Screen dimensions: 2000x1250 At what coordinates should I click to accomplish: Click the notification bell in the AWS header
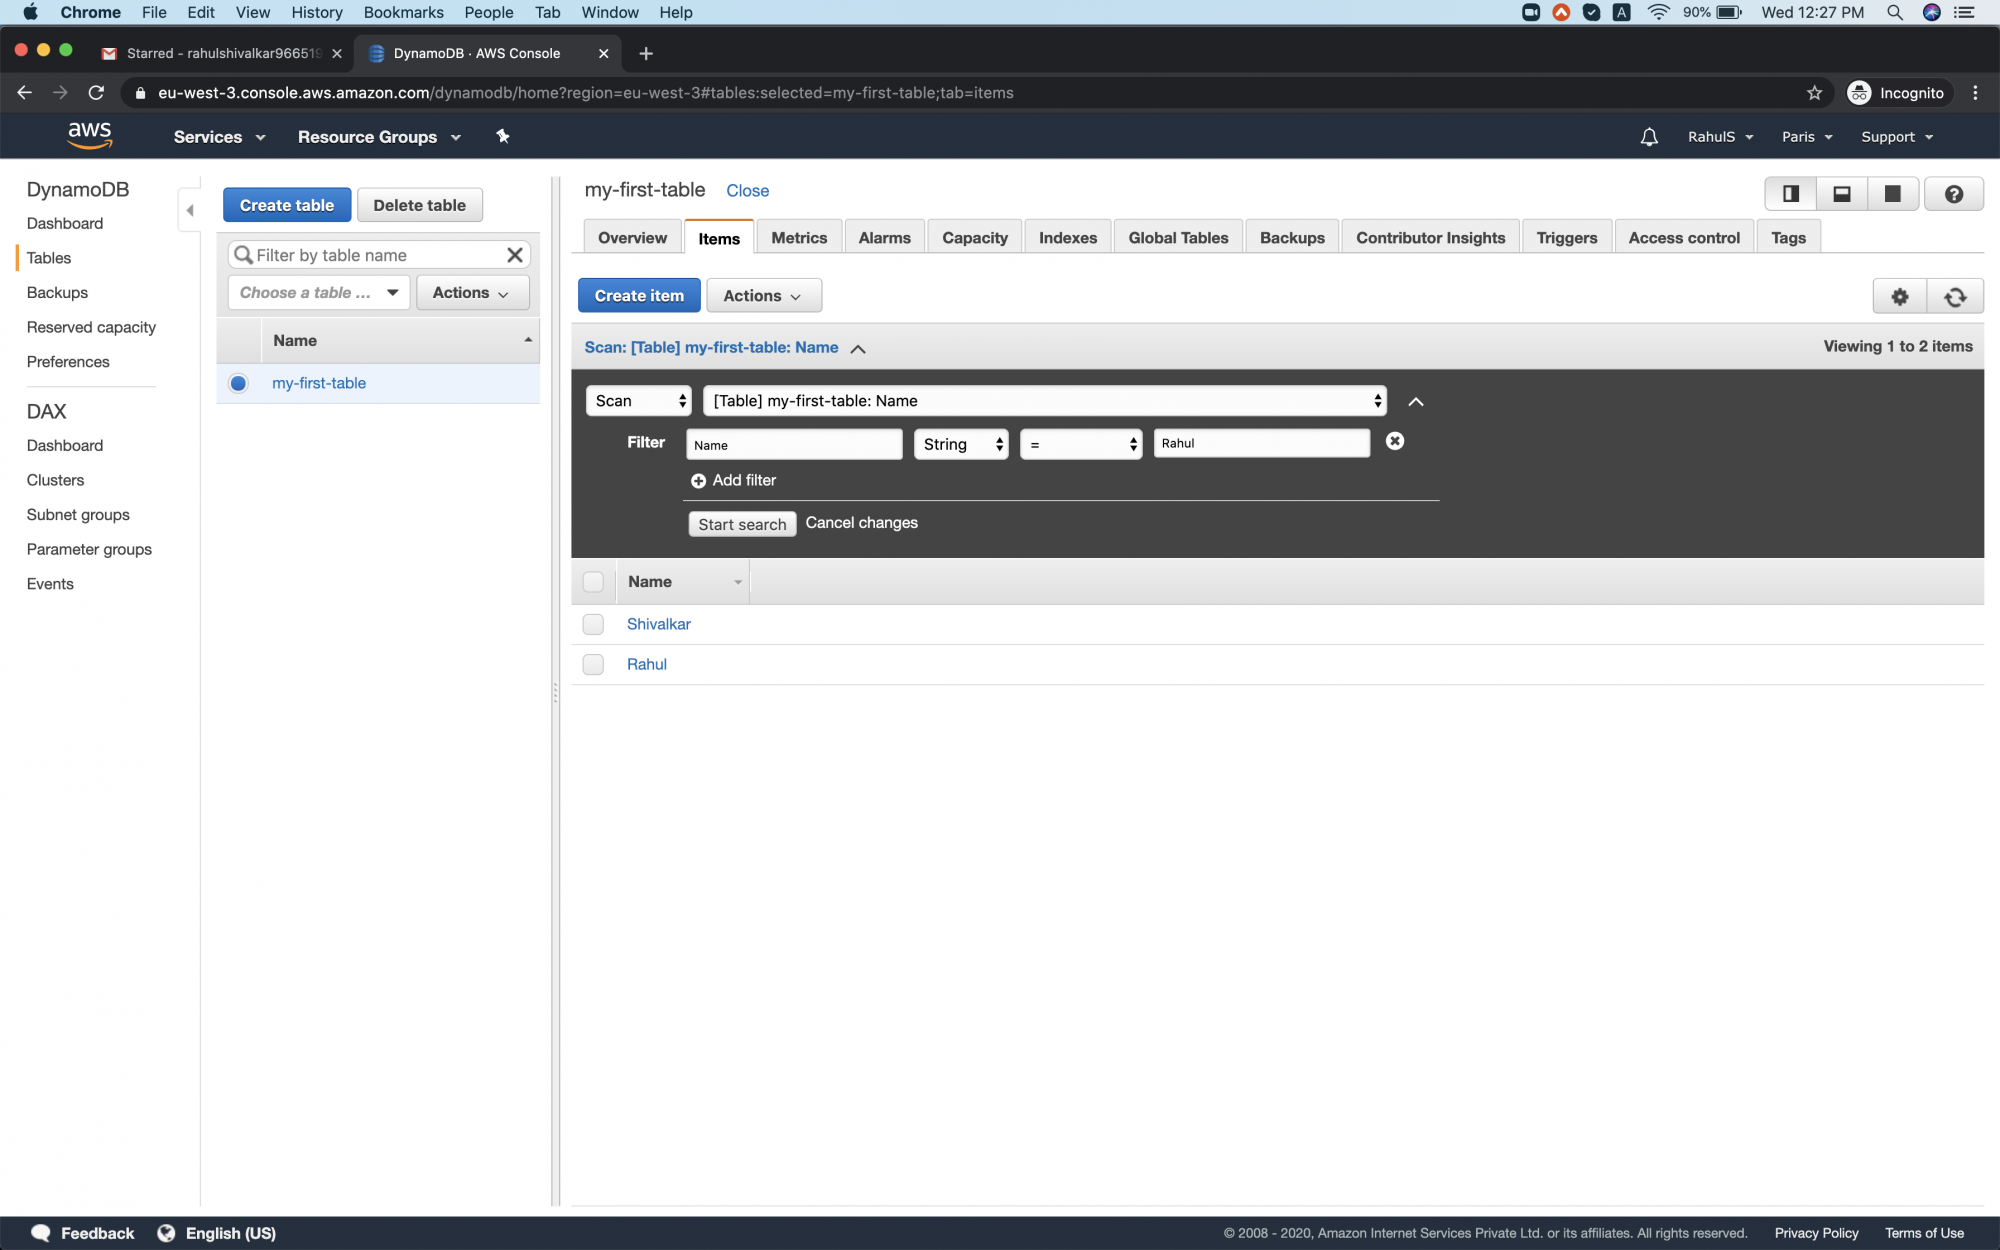[x=1648, y=136]
